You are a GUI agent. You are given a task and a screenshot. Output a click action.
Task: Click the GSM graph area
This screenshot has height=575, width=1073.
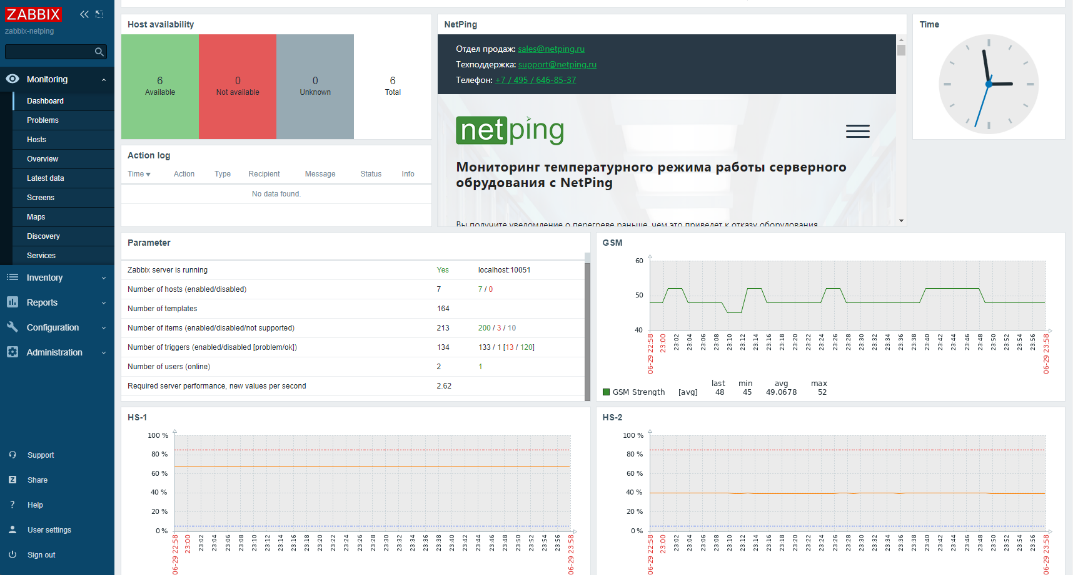(x=848, y=295)
